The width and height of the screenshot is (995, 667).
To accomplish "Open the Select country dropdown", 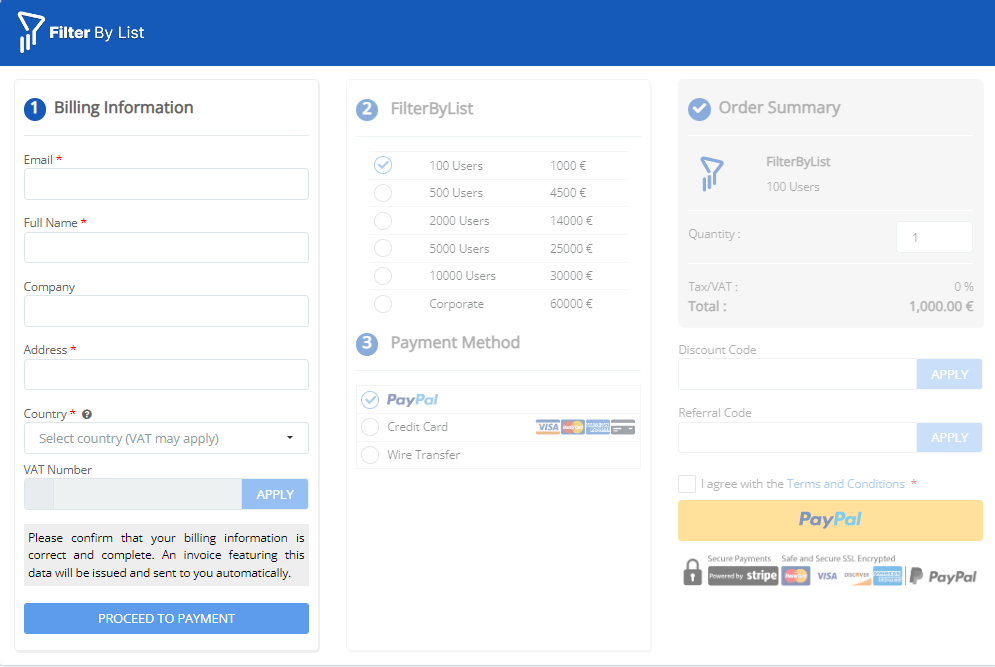I will tap(166, 438).
